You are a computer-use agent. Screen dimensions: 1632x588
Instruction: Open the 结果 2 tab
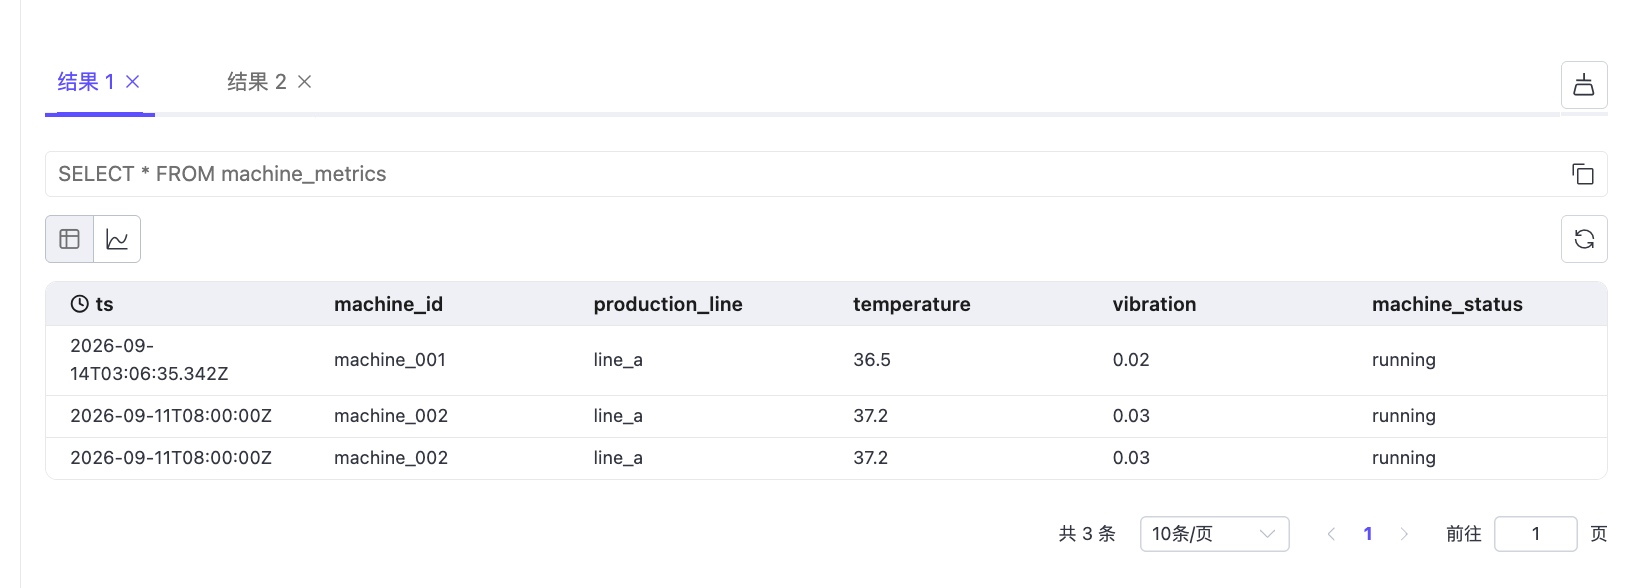pos(257,82)
